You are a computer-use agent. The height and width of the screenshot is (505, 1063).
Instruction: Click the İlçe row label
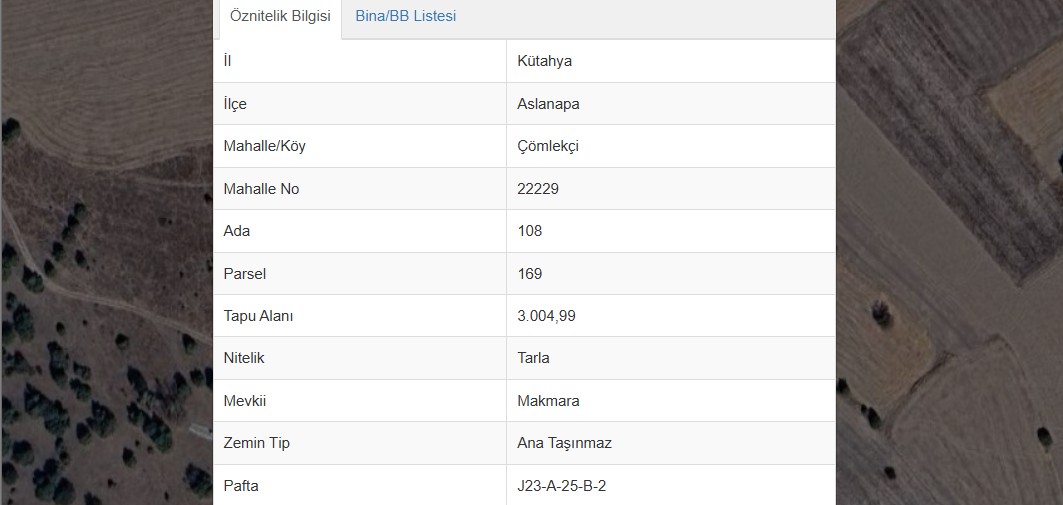235,104
